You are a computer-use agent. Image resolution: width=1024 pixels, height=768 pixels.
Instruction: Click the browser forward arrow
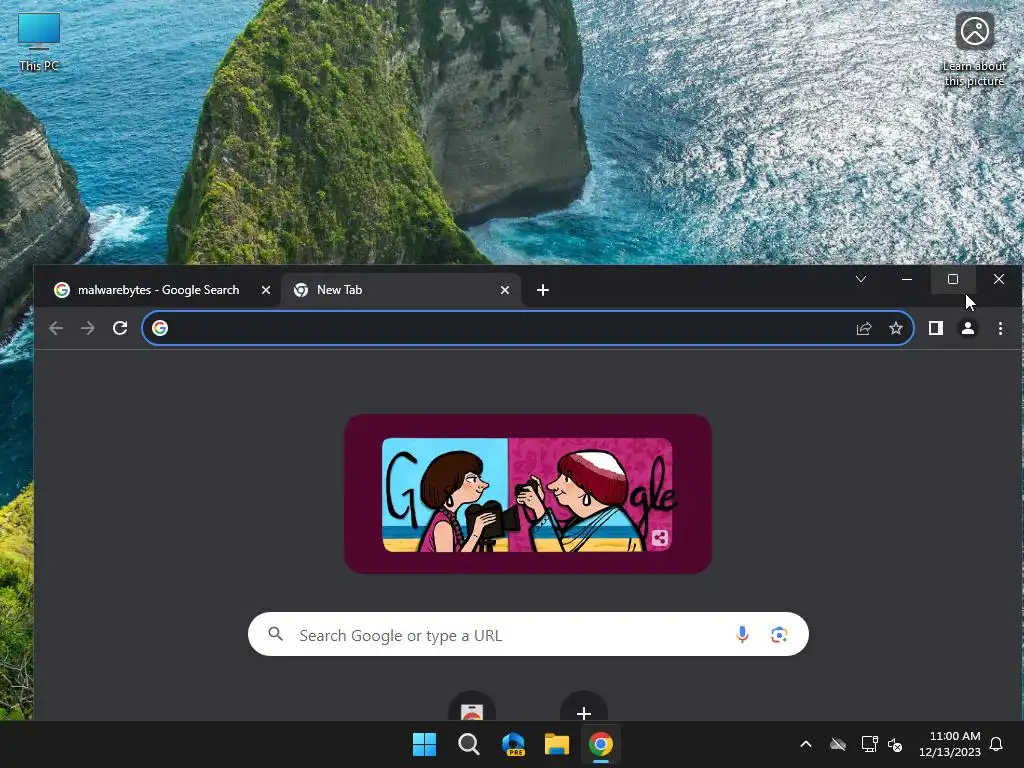[88, 328]
